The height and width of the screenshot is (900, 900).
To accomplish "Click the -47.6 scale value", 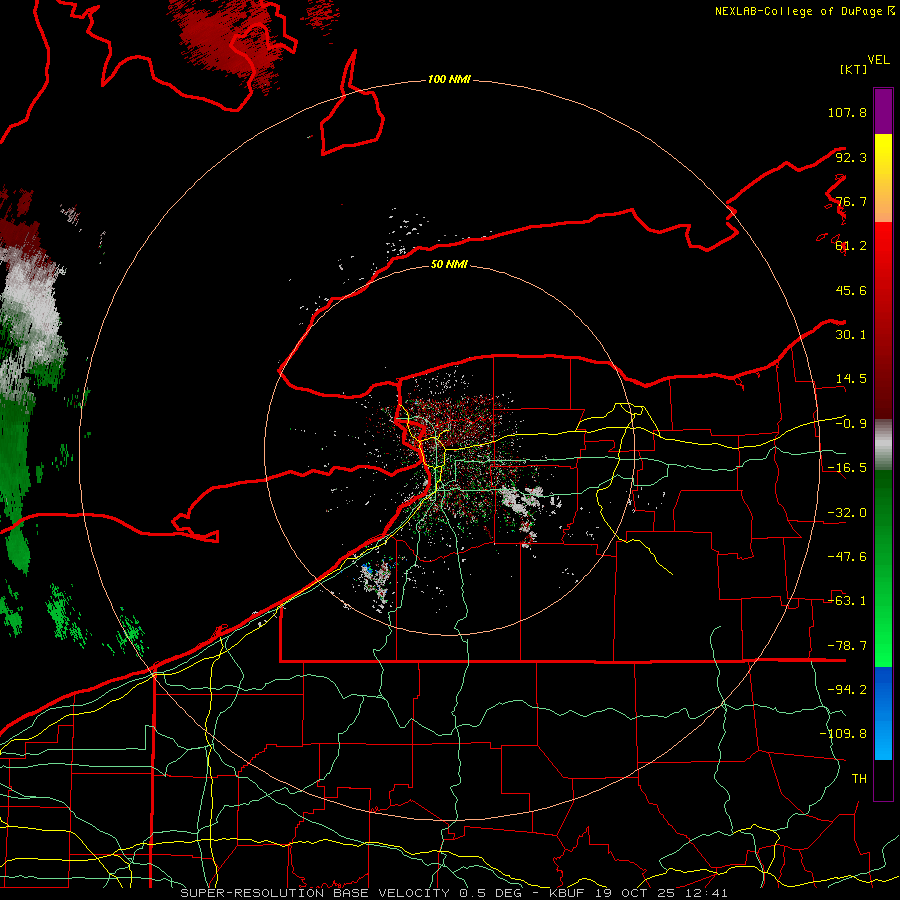I will 847,556.
